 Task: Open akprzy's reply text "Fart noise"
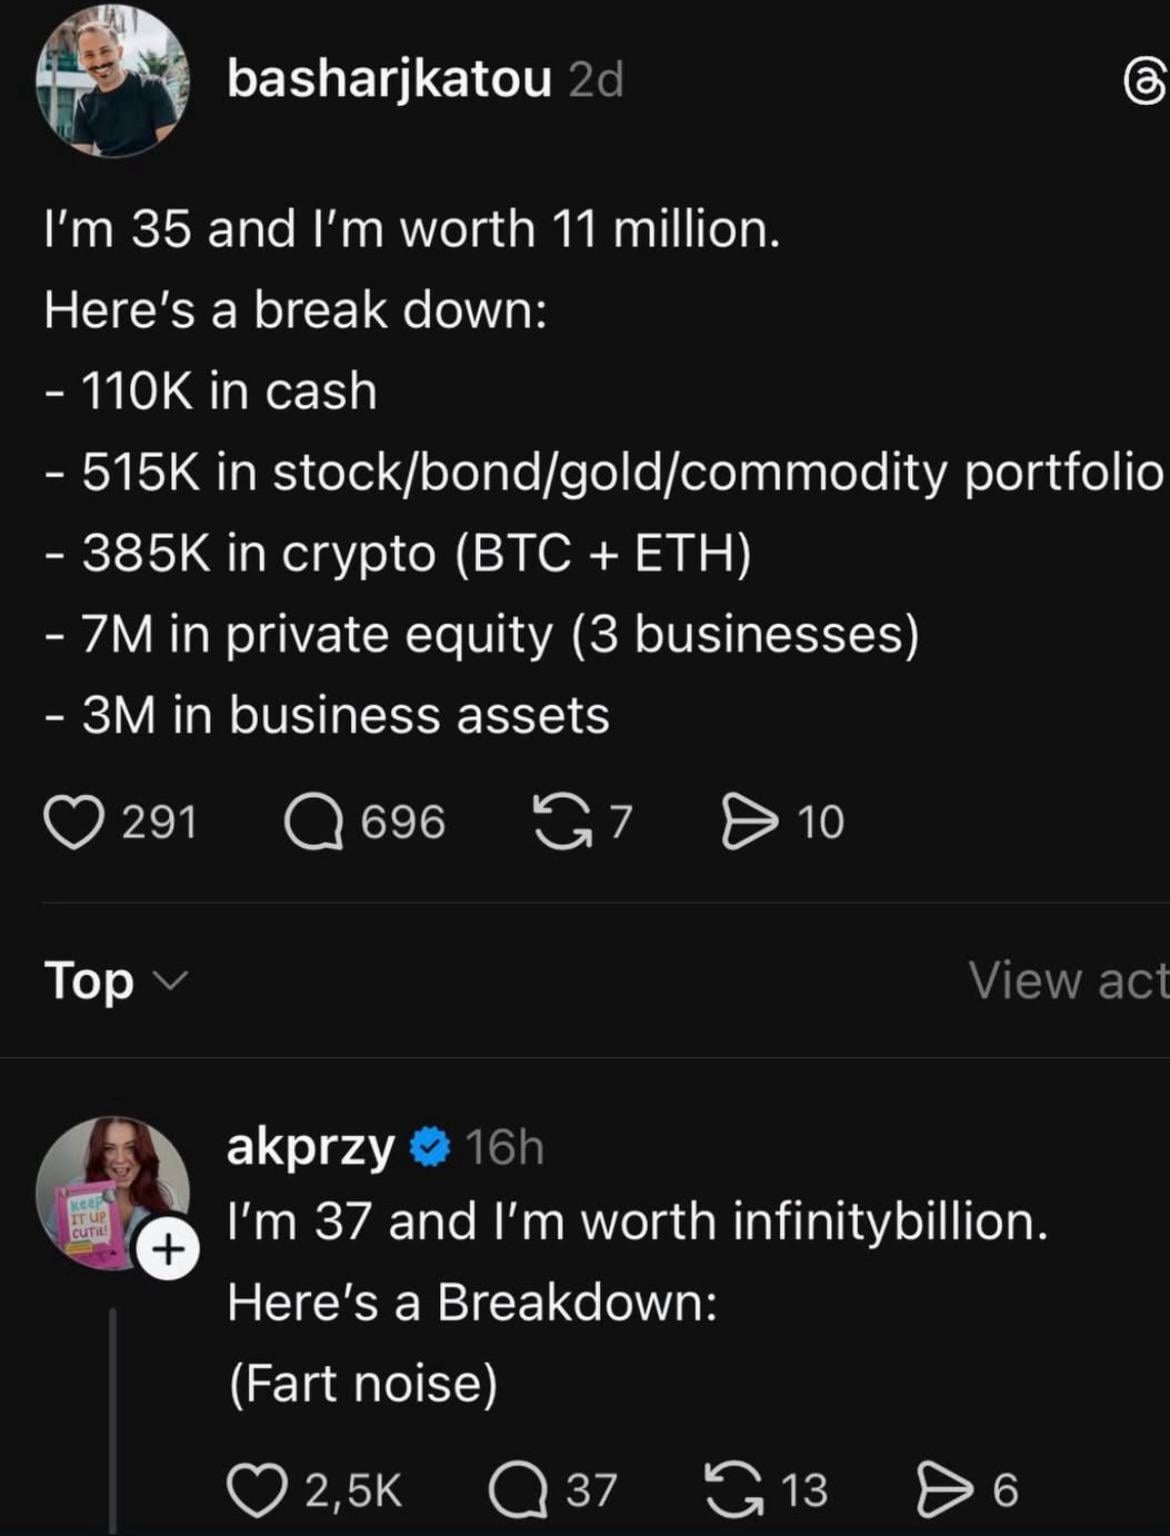pyautogui.click(x=362, y=1384)
